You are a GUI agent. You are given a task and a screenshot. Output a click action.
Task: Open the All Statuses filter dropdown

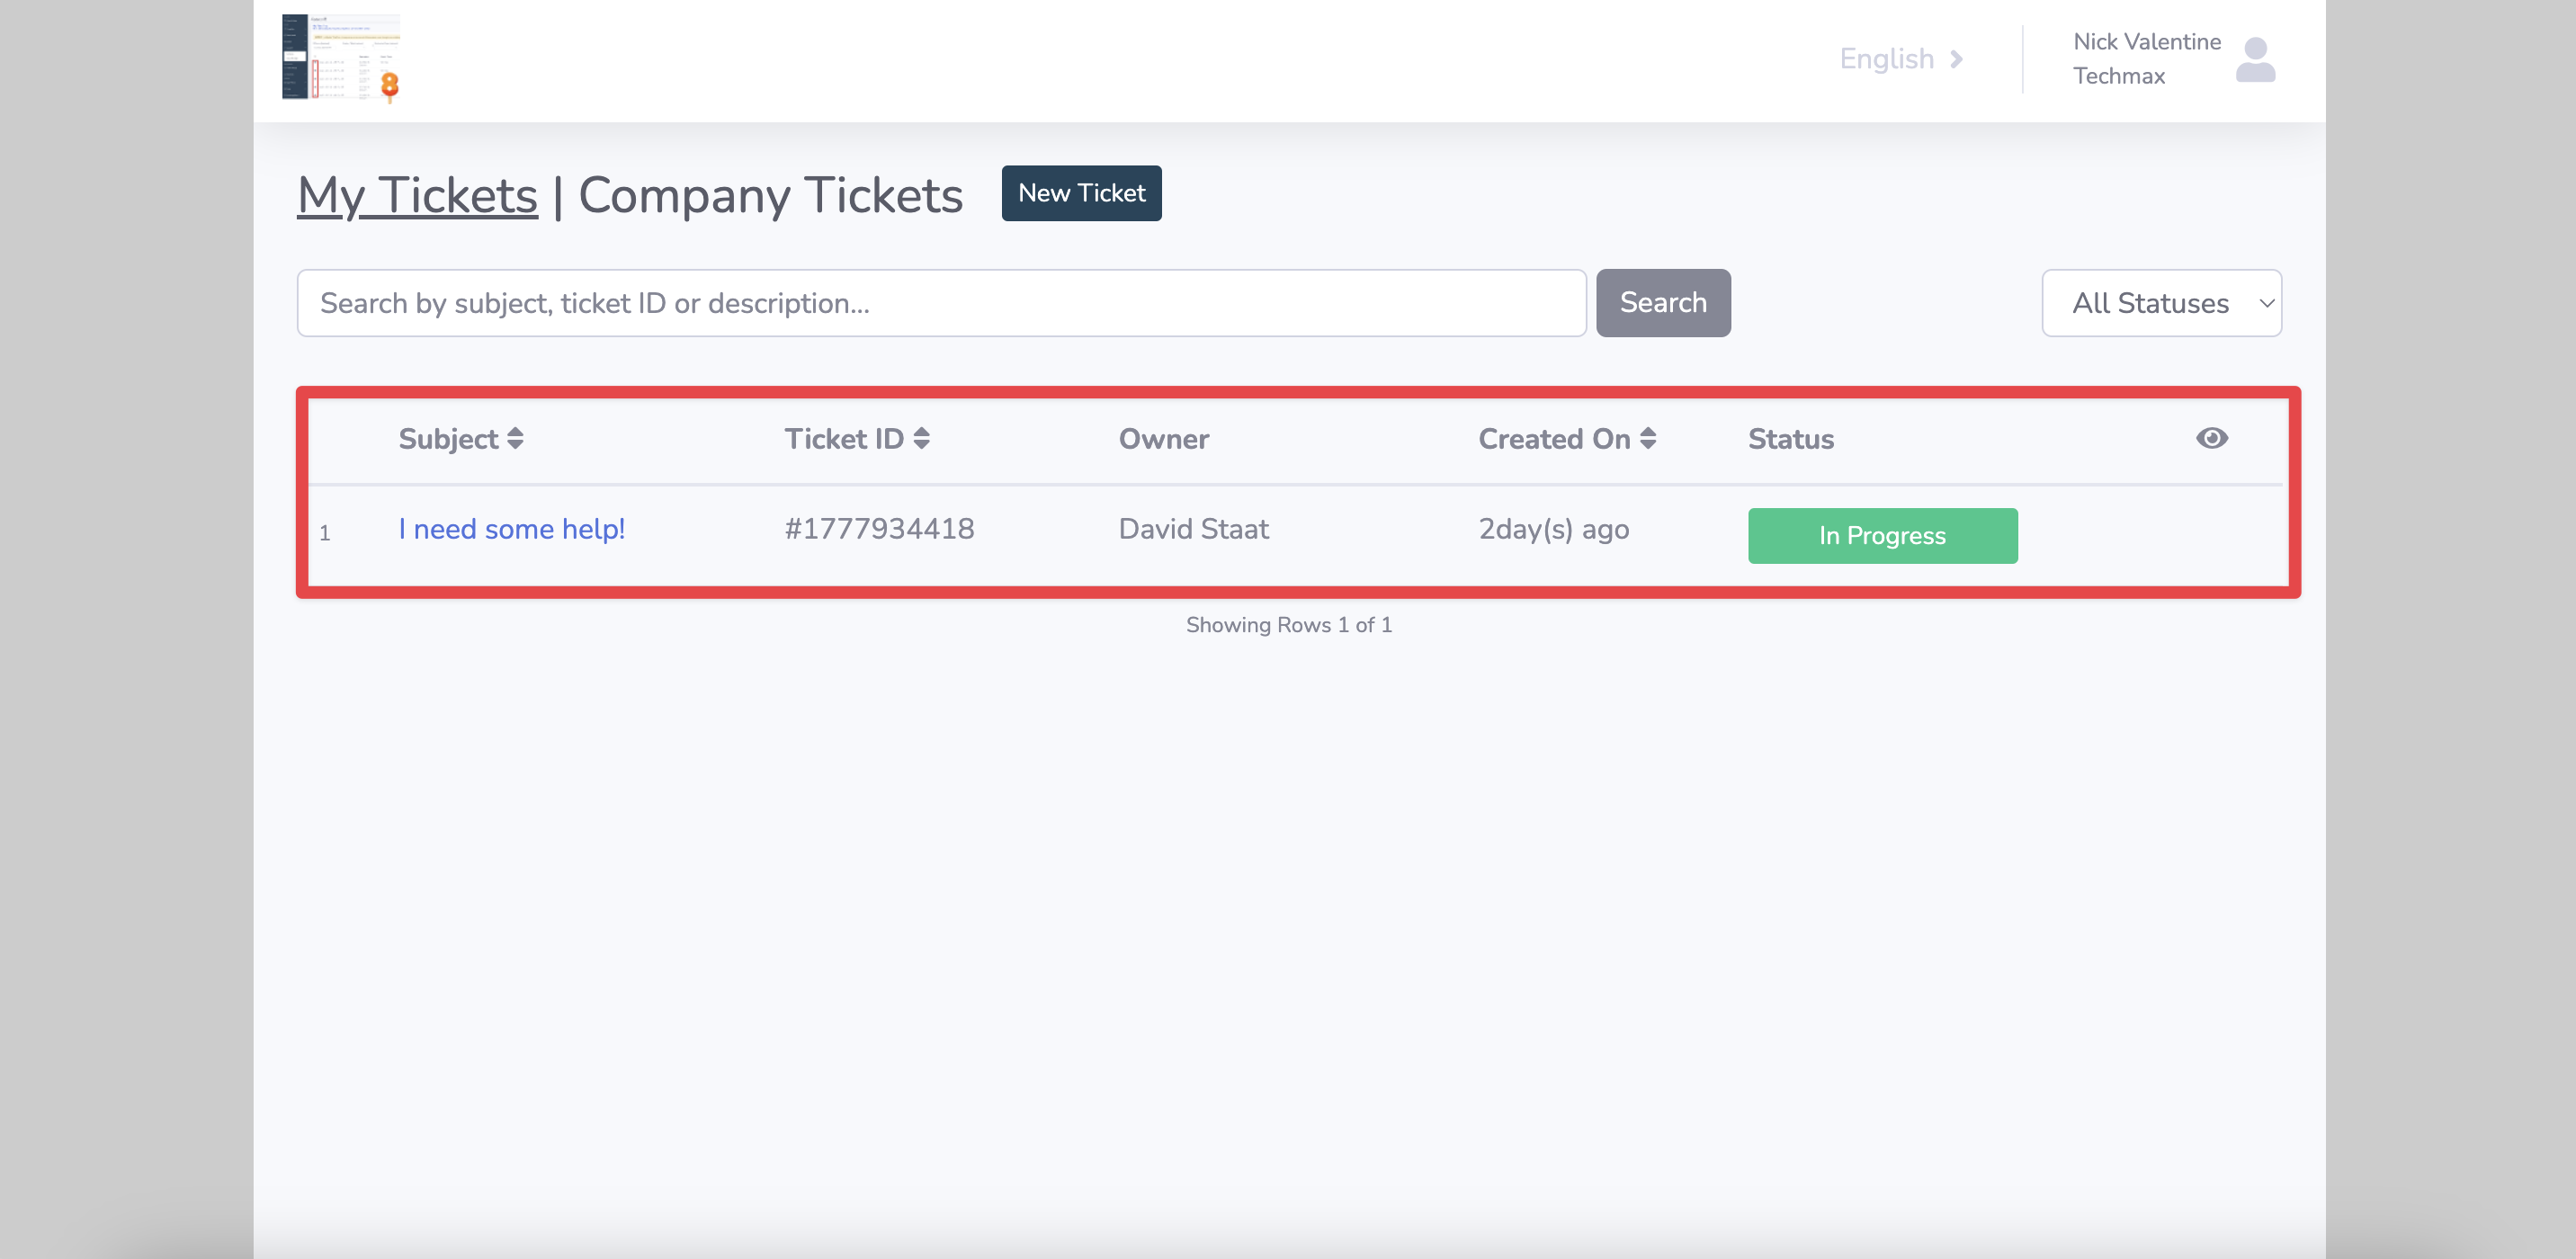click(x=2160, y=303)
